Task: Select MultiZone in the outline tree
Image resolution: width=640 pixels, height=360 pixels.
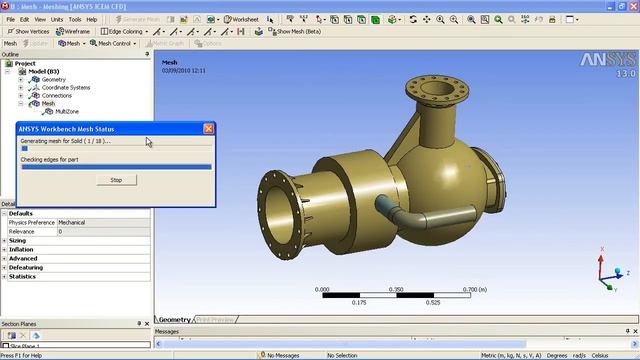Action: pyautogui.click(x=67, y=111)
